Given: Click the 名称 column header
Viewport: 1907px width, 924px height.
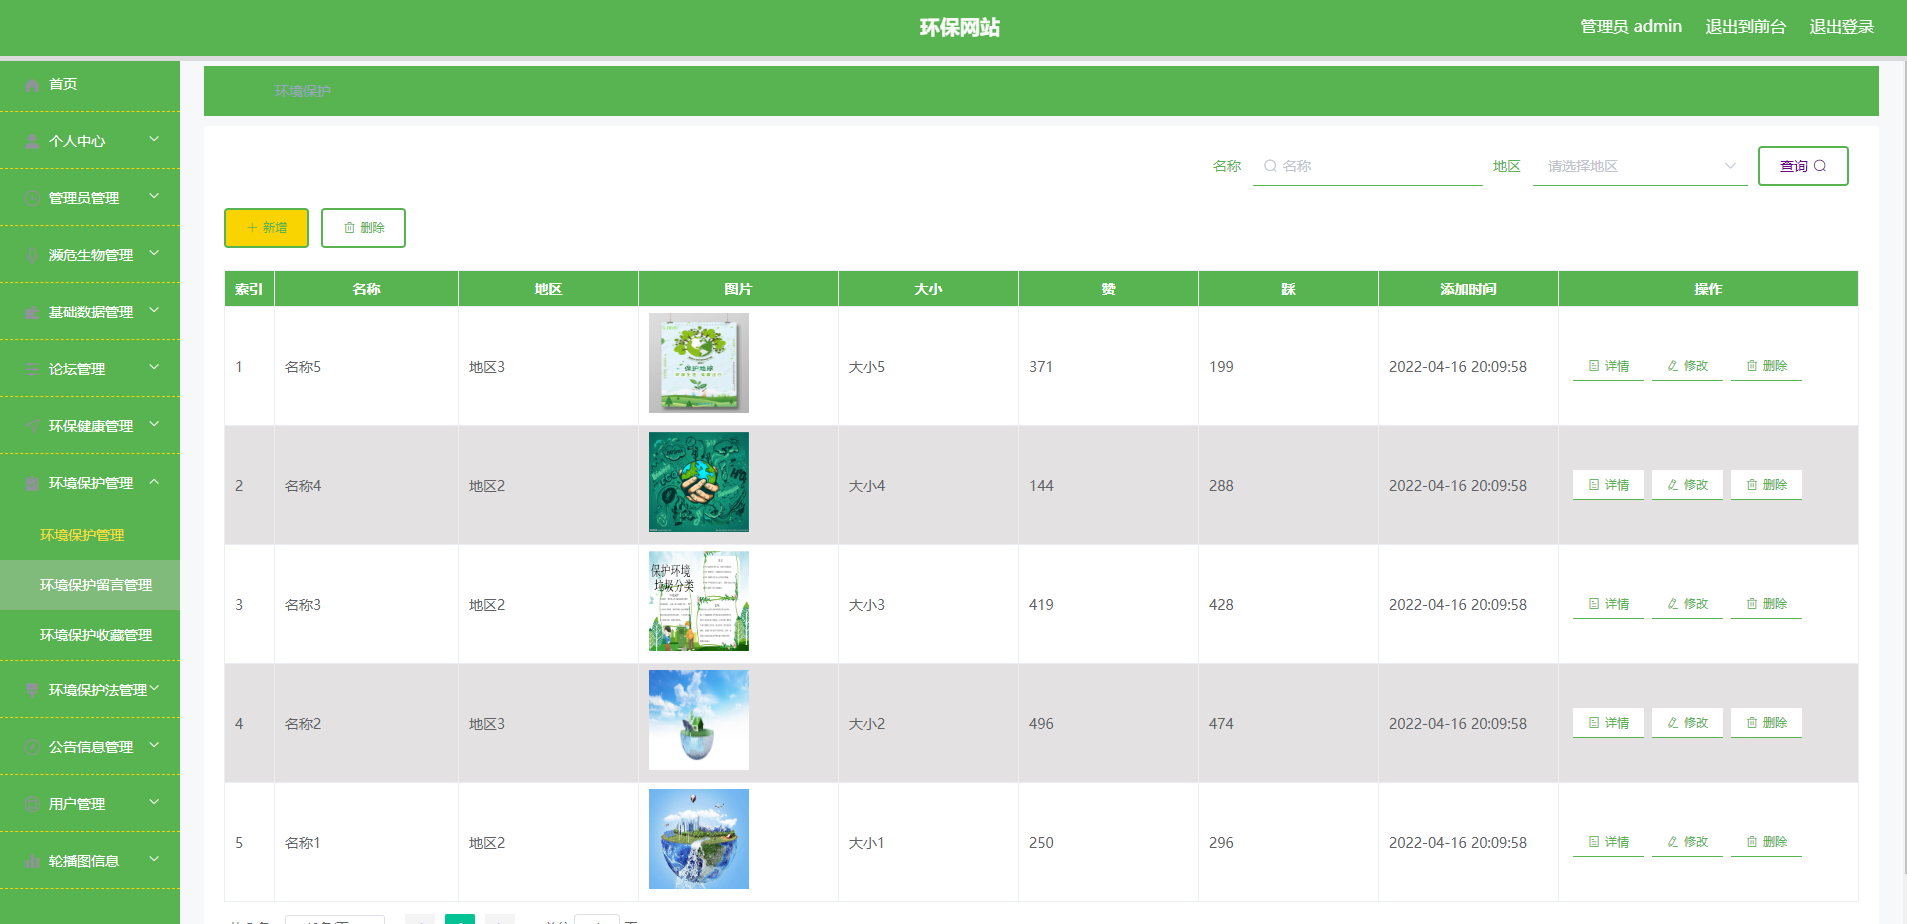Looking at the screenshot, I should click(x=366, y=289).
